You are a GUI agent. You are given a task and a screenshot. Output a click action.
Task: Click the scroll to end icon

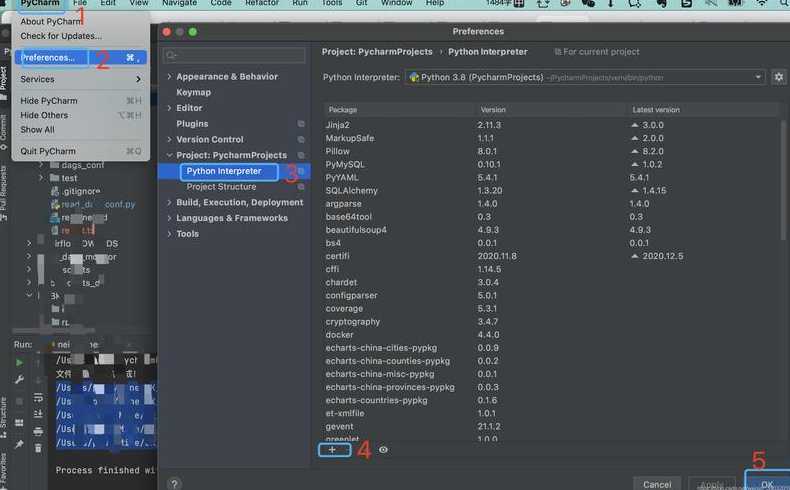click(x=38, y=414)
